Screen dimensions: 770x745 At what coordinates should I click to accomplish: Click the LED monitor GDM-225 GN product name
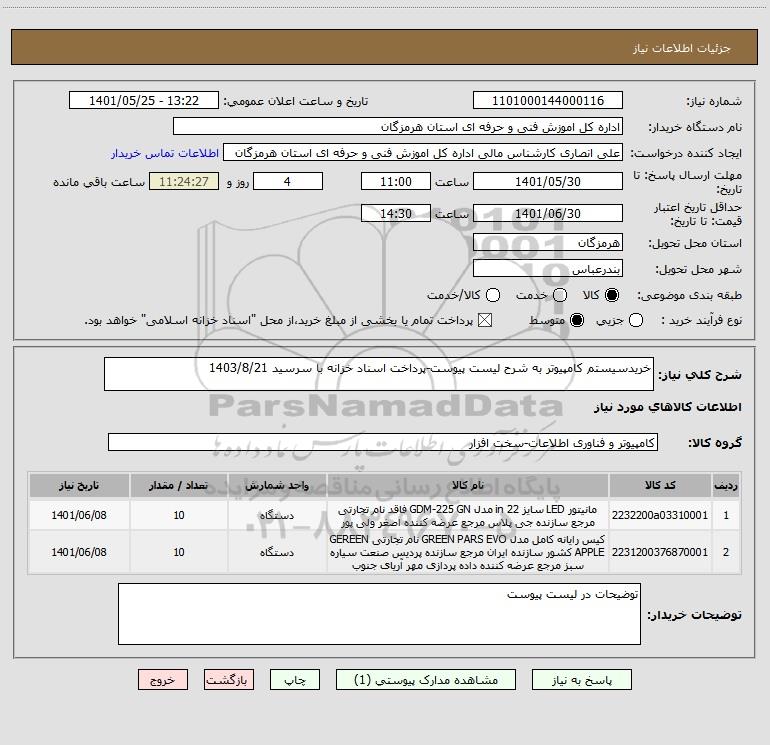(x=468, y=516)
